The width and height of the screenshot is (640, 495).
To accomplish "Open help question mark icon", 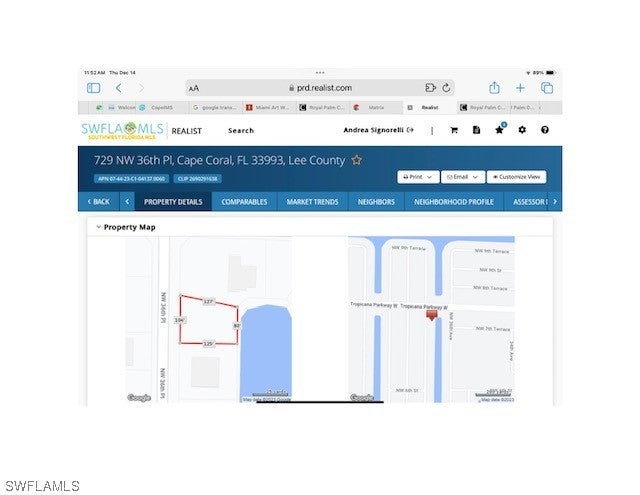I will pyautogui.click(x=544, y=130).
